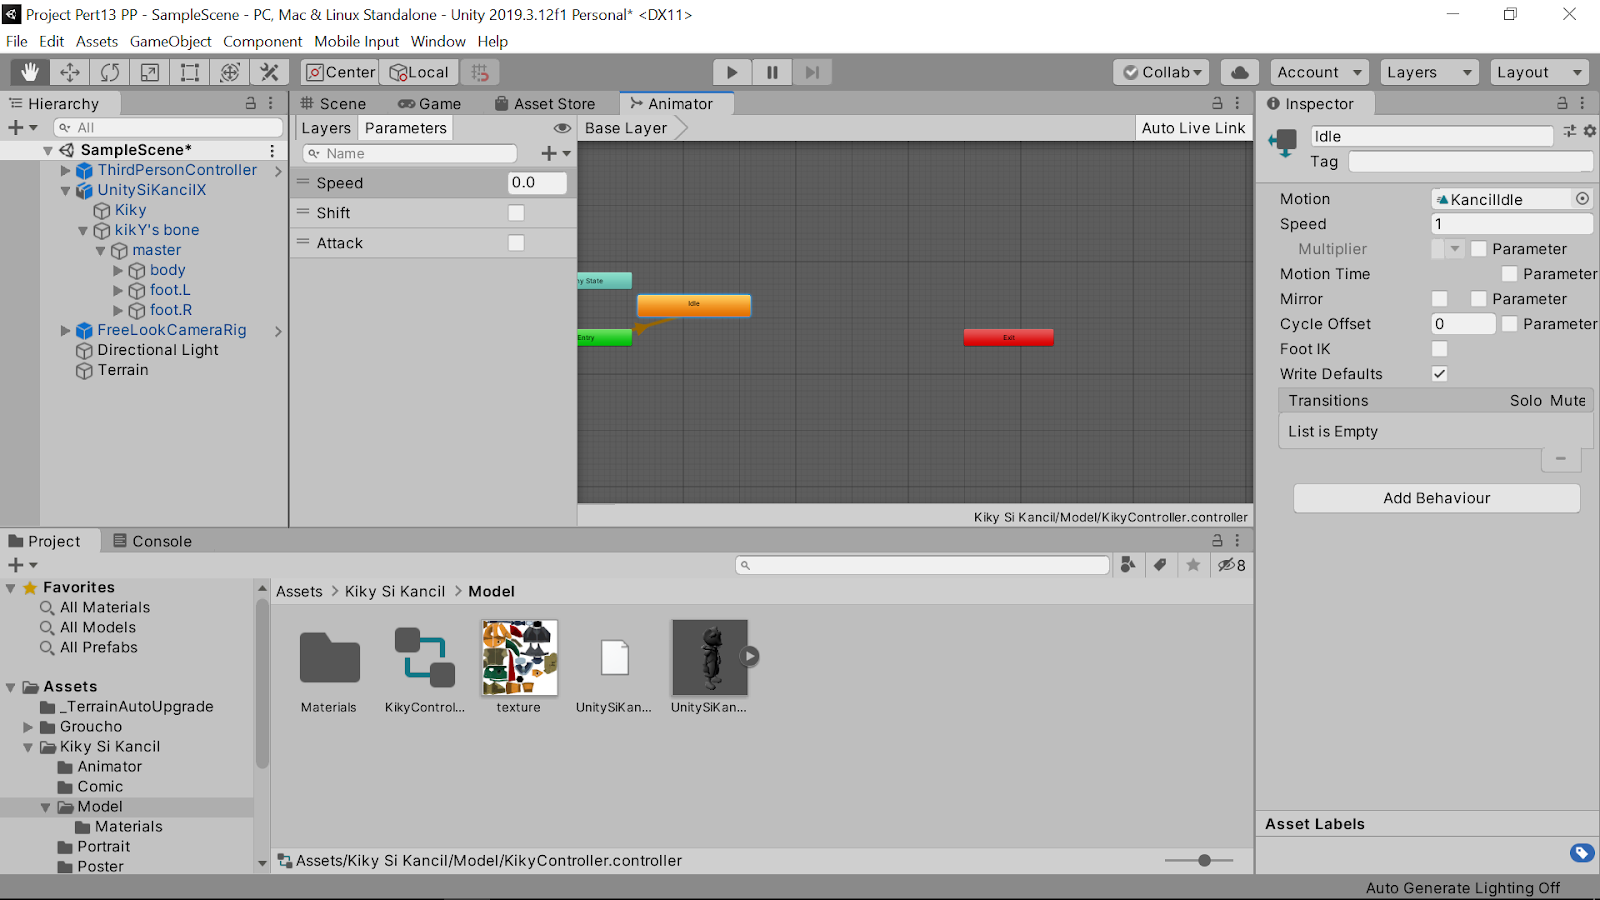Viewport: 1600px width, 900px height.
Task: Select the Hand tool
Action: (x=30, y=72)
